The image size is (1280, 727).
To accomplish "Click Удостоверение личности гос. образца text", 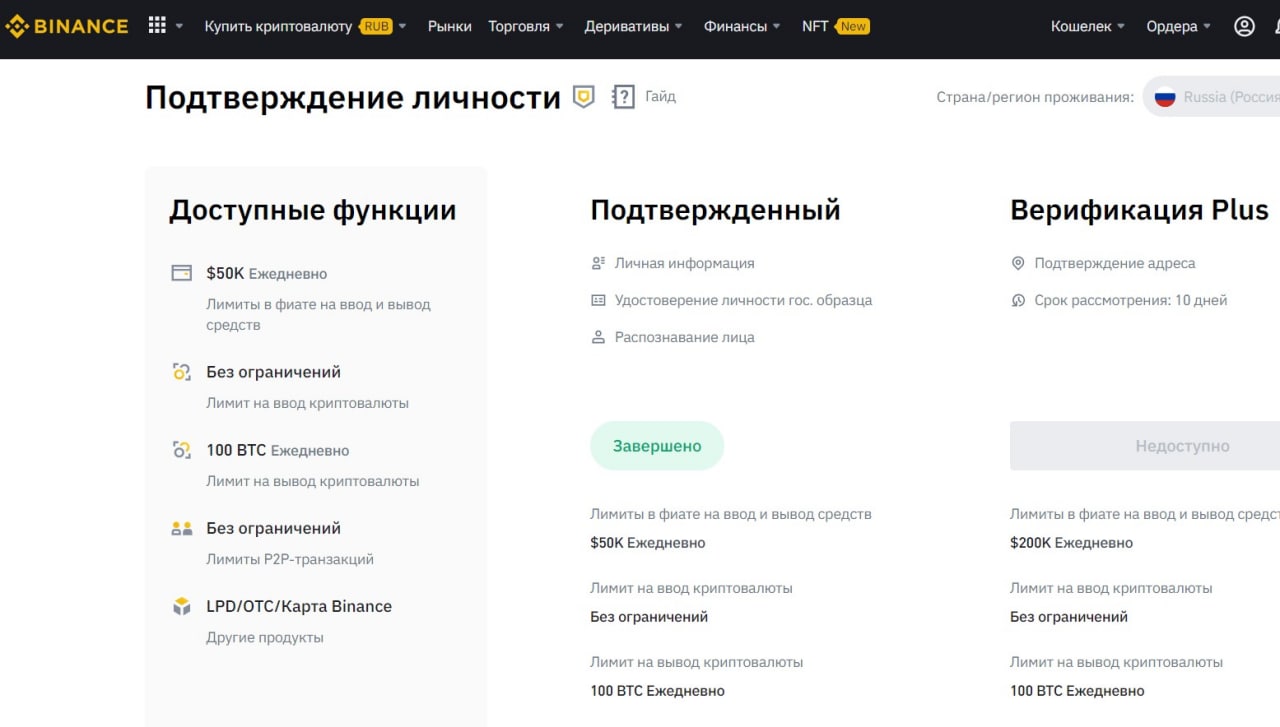I will click(744, 300).
